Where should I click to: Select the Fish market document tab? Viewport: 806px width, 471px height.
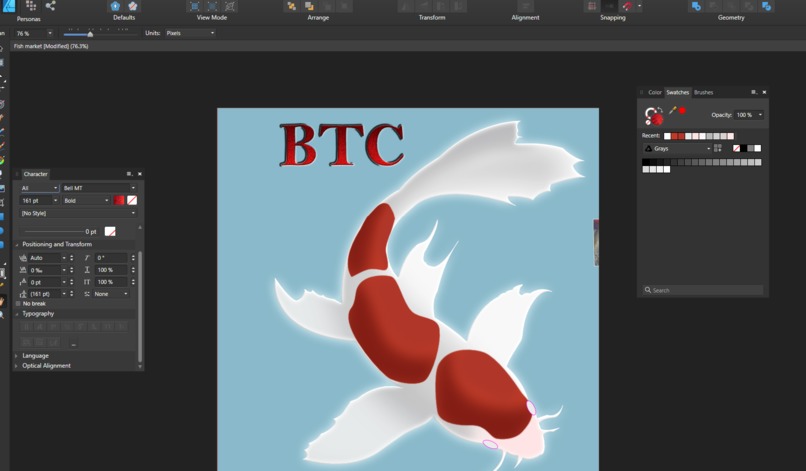pyautogui.click(x=51, y=46)
